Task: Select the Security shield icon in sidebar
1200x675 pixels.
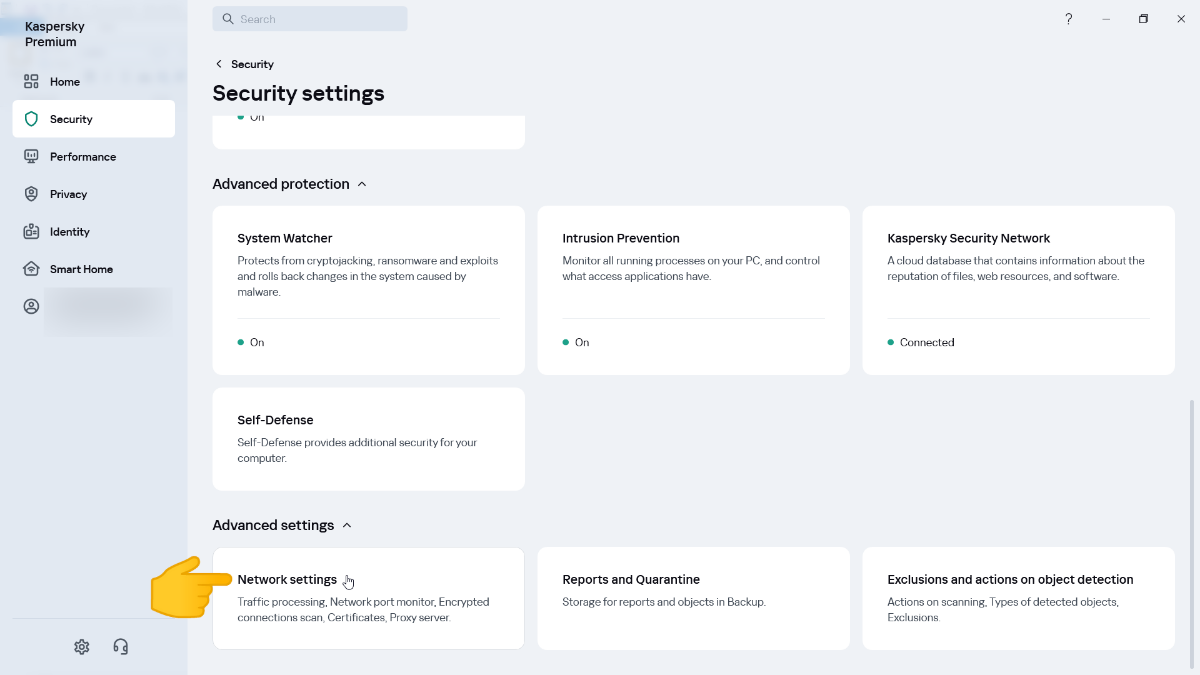Action: point(31,119)
